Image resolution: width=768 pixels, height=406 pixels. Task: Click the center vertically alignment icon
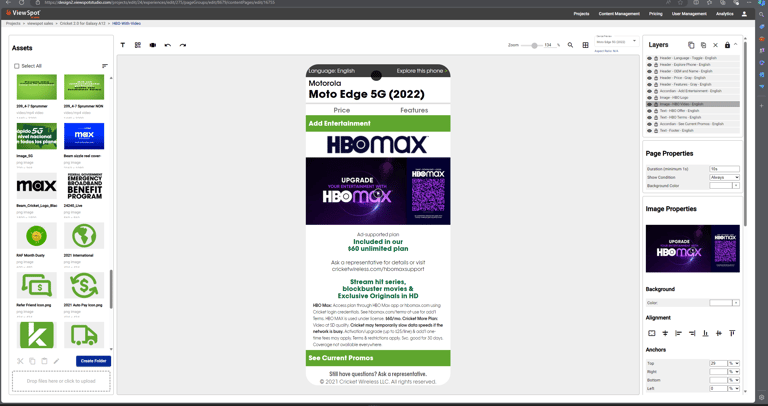pos(665,333)
